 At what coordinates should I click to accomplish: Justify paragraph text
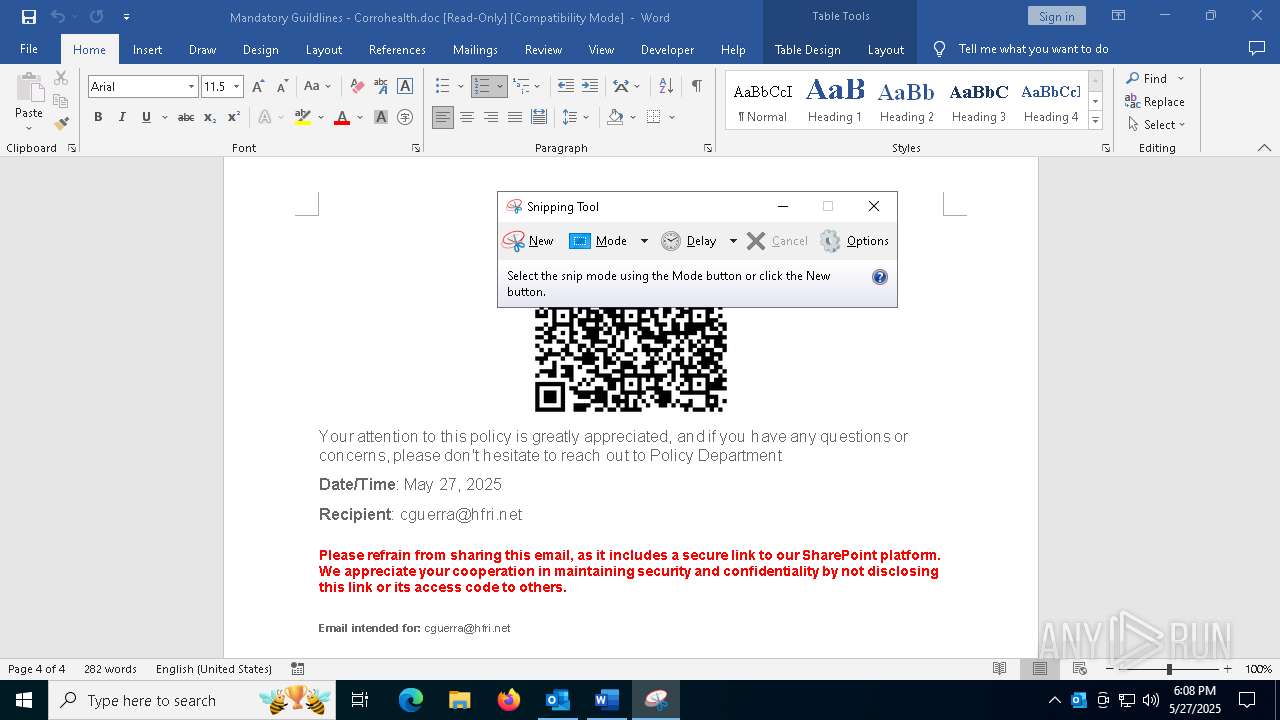(515, 117)
